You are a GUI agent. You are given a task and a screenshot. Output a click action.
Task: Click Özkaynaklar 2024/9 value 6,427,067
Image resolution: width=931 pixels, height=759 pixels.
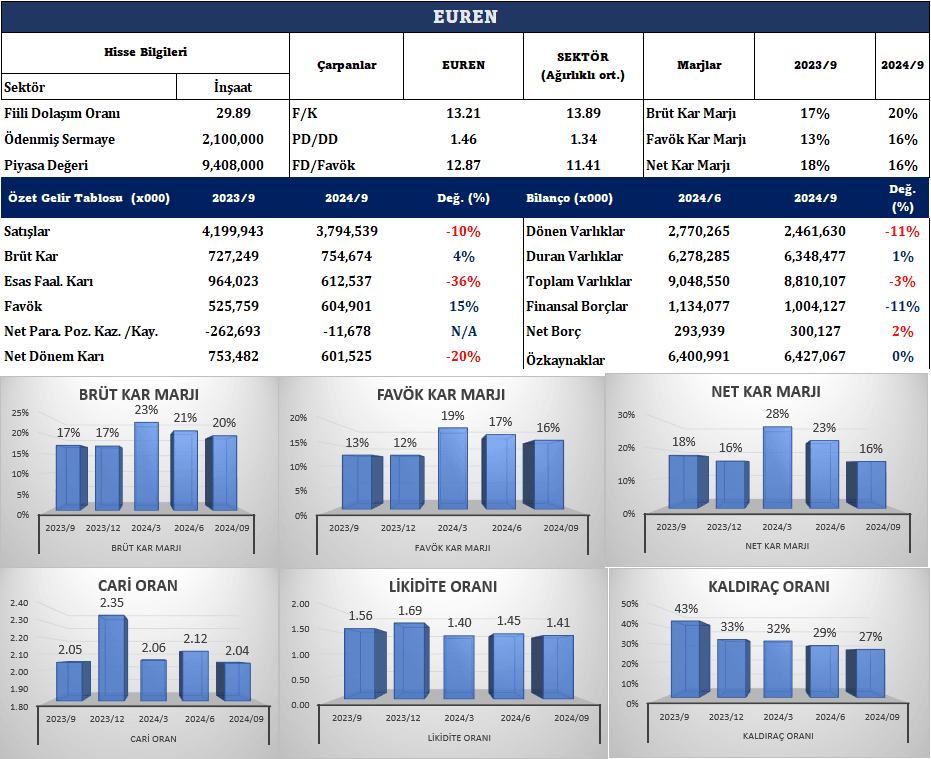click(815, 356)
